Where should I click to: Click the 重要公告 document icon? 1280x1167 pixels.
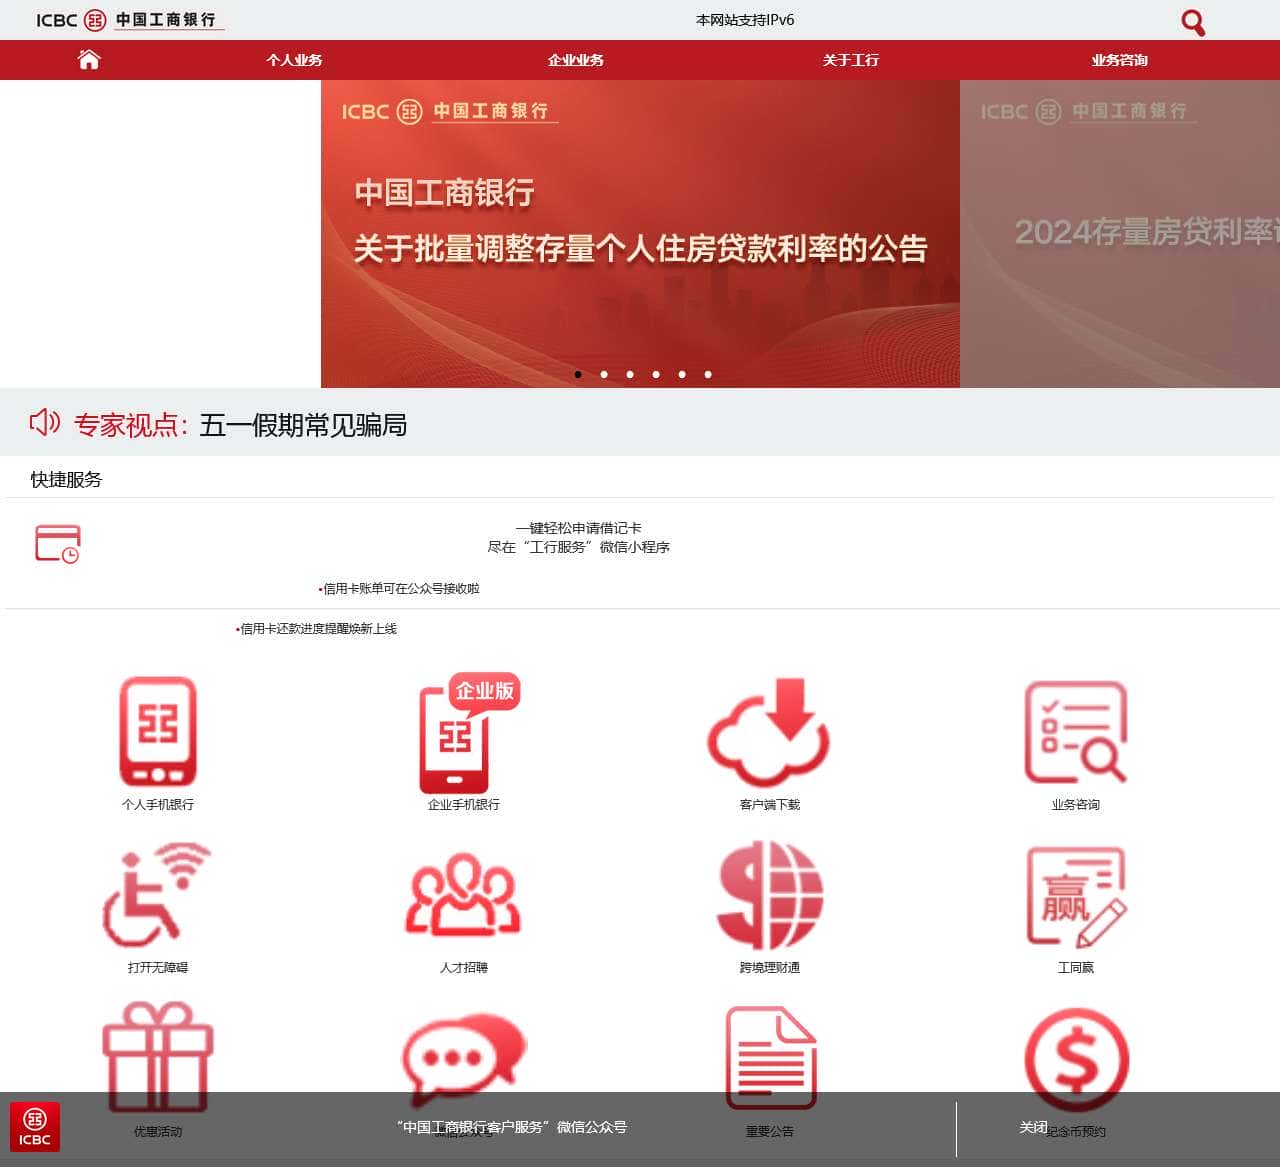click(x=770, y=1058)
